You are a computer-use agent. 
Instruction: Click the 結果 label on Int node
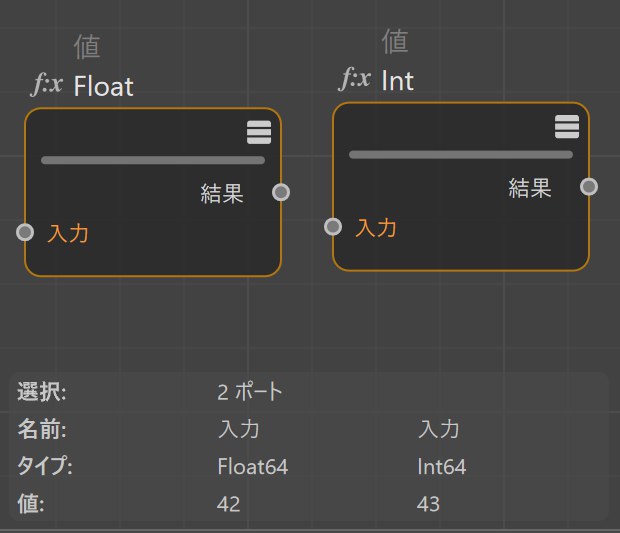[530, 188]
